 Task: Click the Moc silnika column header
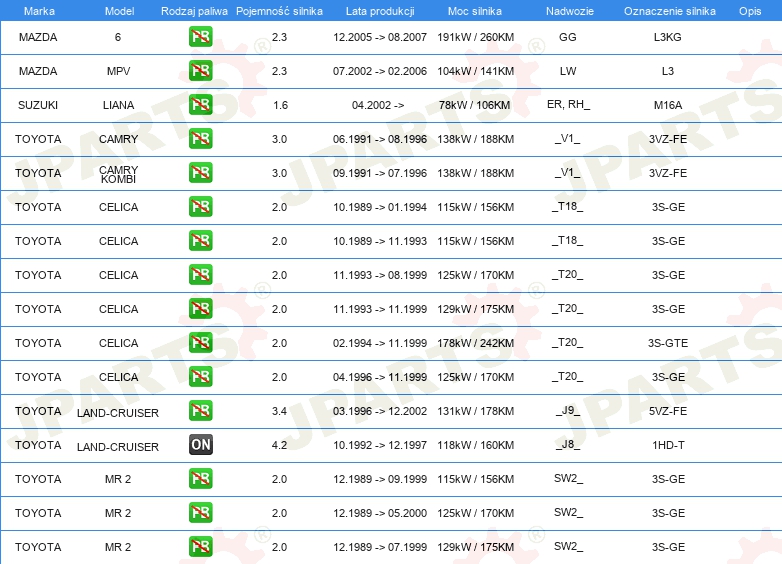click(x=475, y=11)
